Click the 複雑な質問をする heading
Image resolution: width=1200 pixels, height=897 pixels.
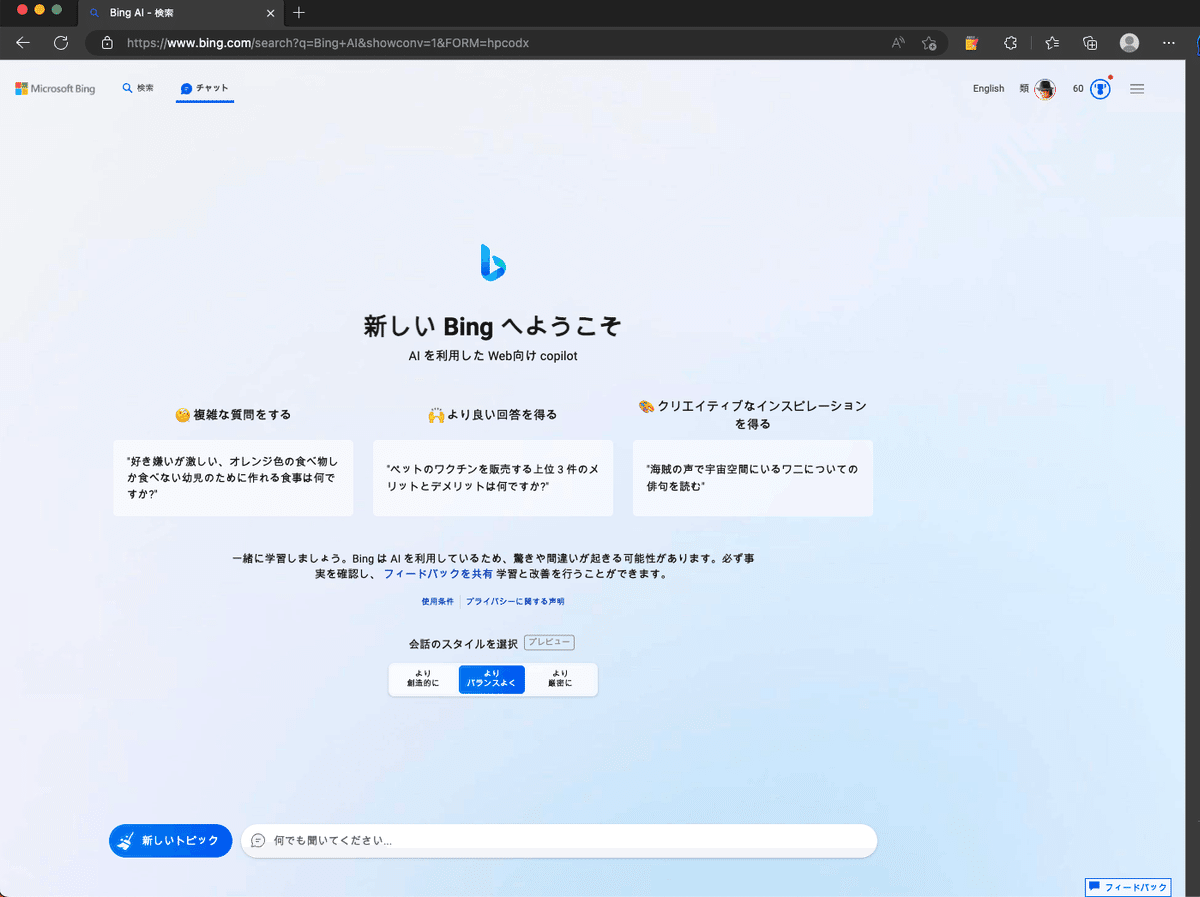tap(233, 414)
